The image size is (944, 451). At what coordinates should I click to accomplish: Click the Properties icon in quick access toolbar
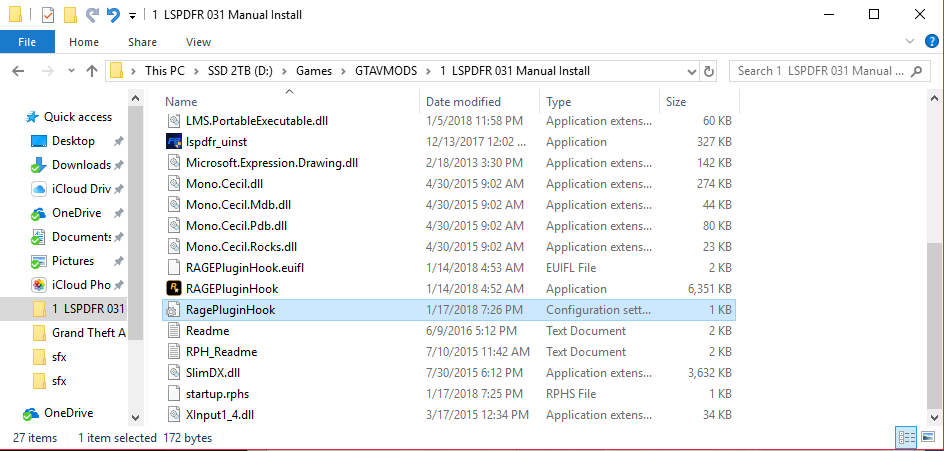(48, 15)
